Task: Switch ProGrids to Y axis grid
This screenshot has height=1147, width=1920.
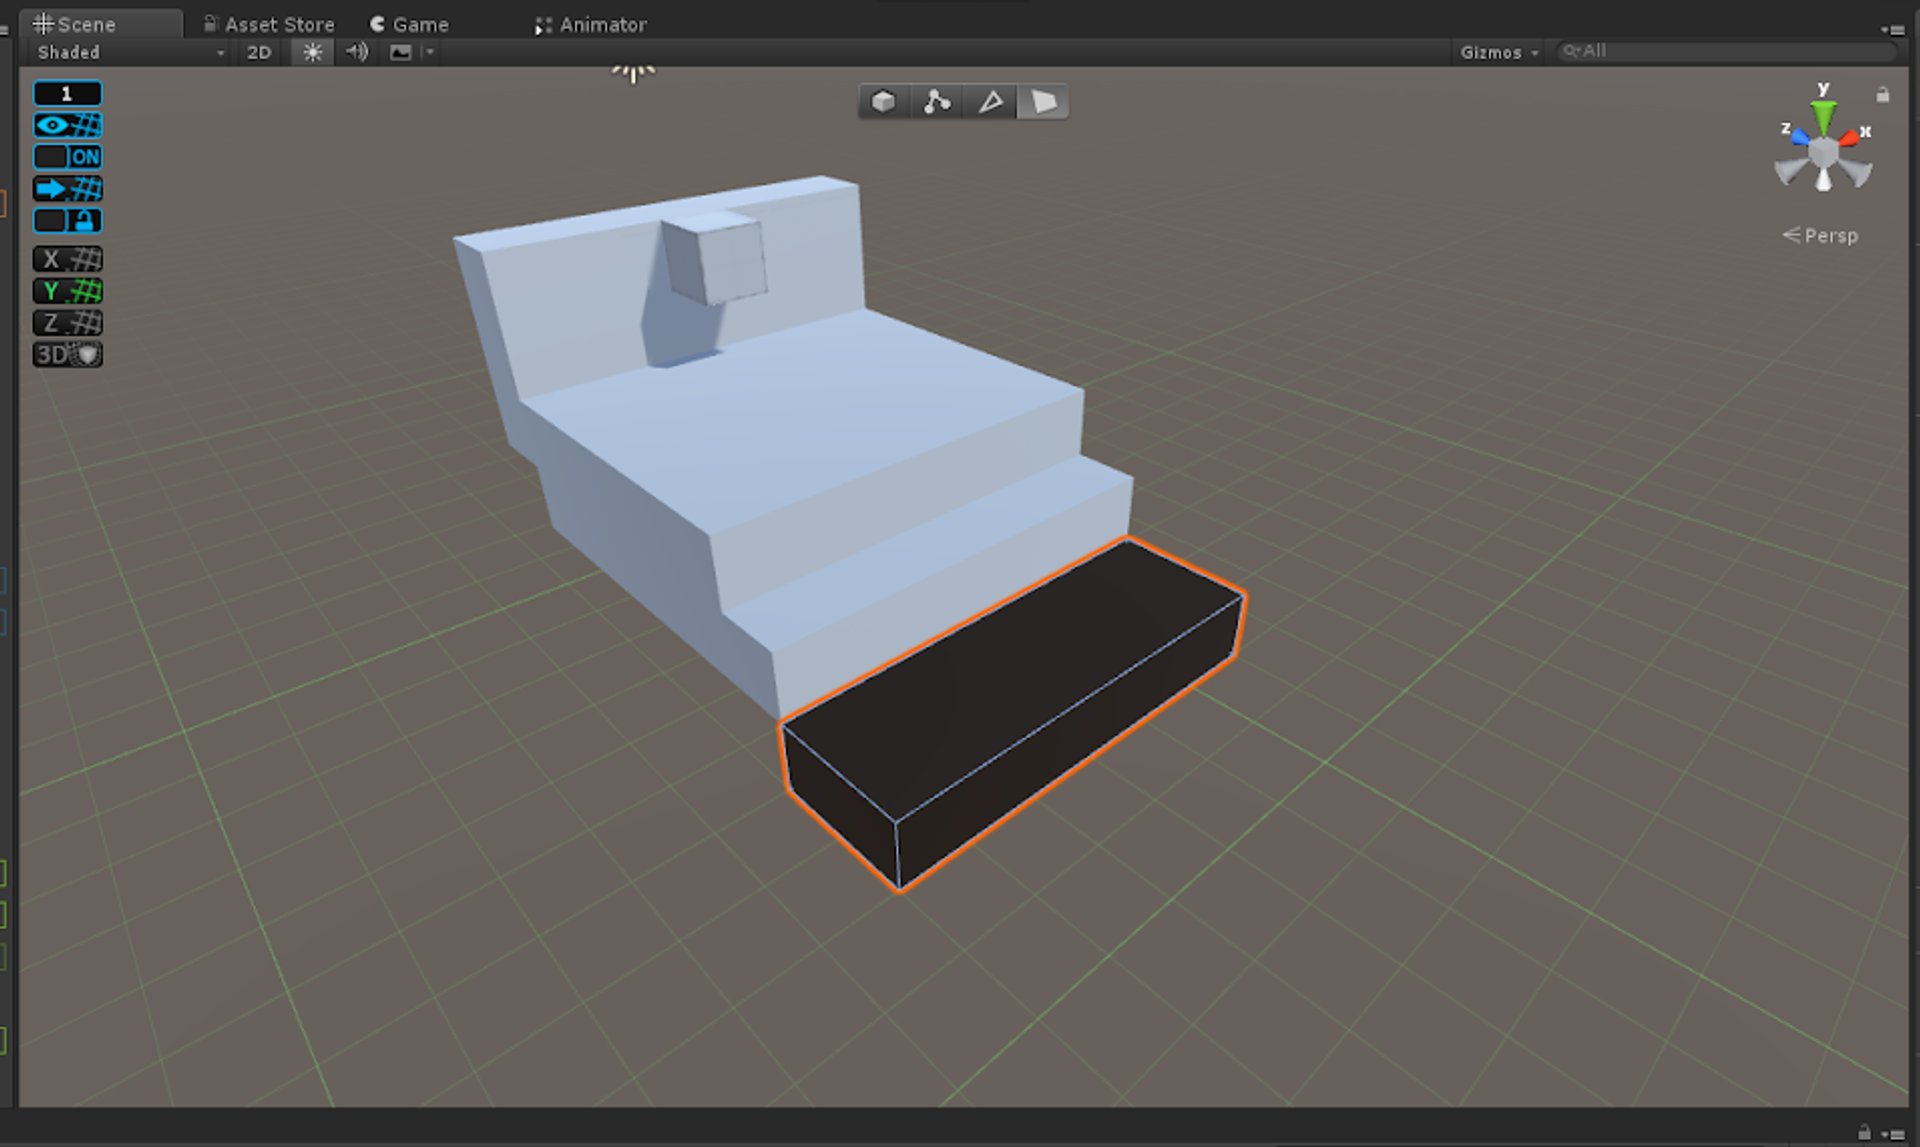Action: [68, 291]
